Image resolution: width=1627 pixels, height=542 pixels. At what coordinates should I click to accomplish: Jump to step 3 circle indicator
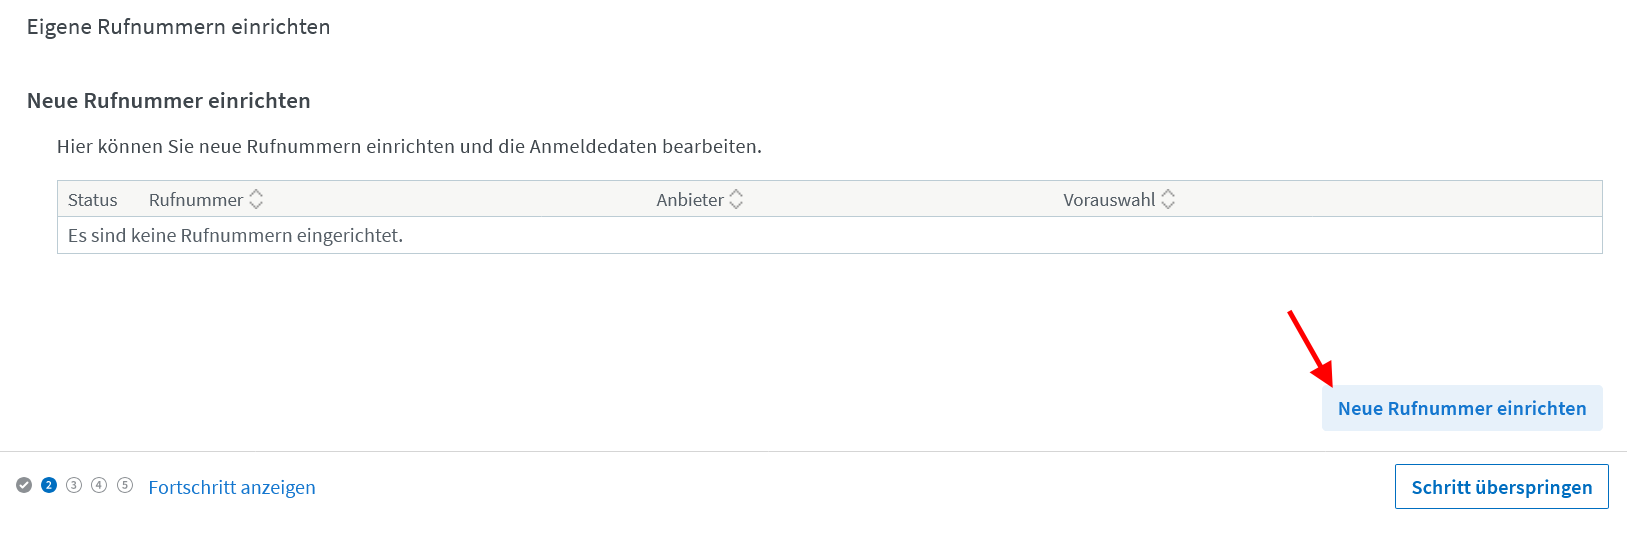(74, 485)
